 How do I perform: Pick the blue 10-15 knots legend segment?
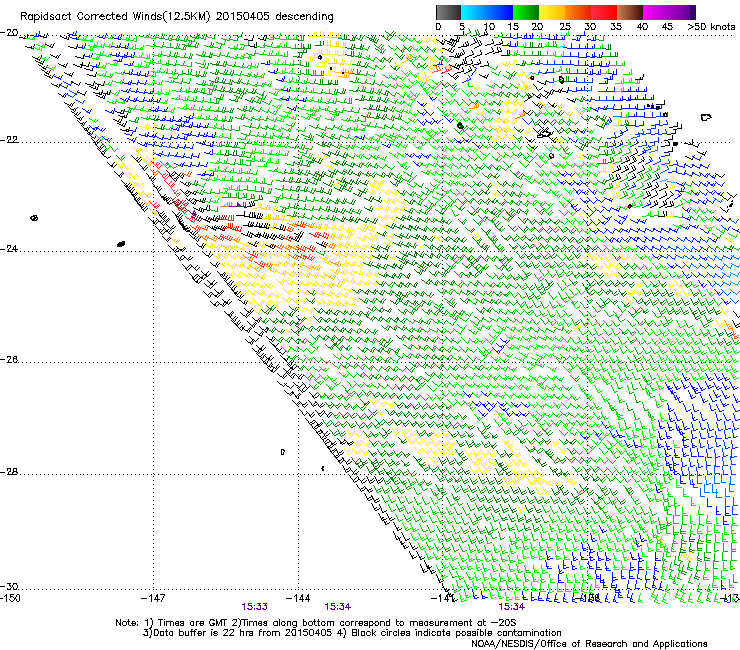(x=500, y=12)
